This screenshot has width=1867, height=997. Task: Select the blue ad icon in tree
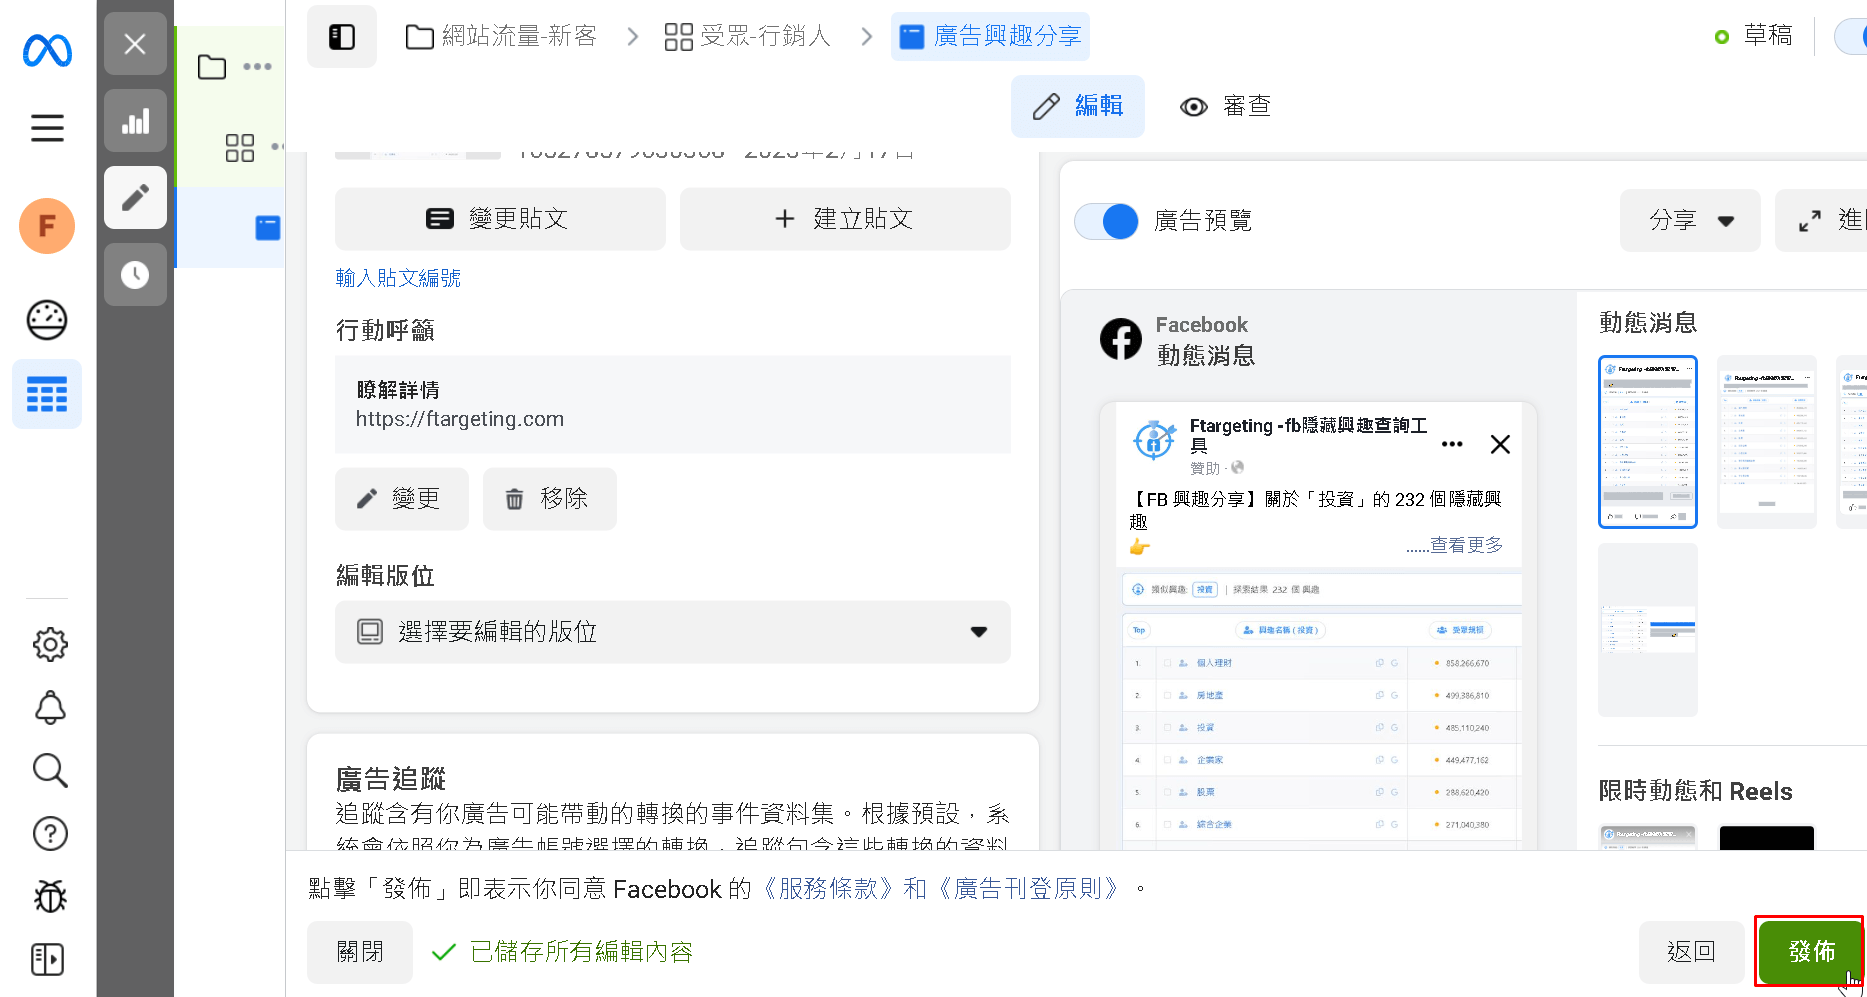click(268, 228)
